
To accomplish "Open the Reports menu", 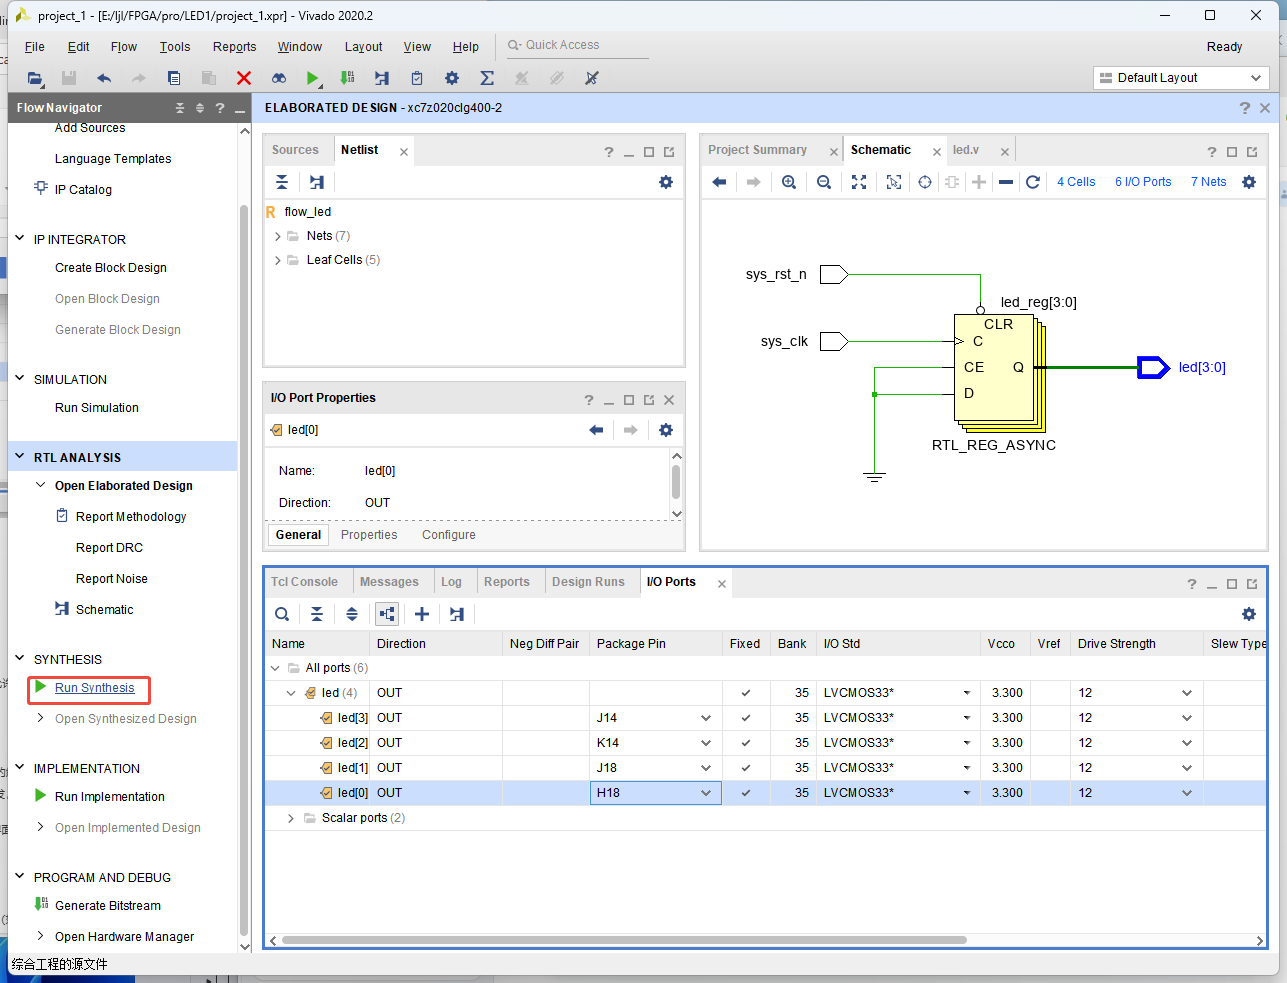I will click(234, 47).
